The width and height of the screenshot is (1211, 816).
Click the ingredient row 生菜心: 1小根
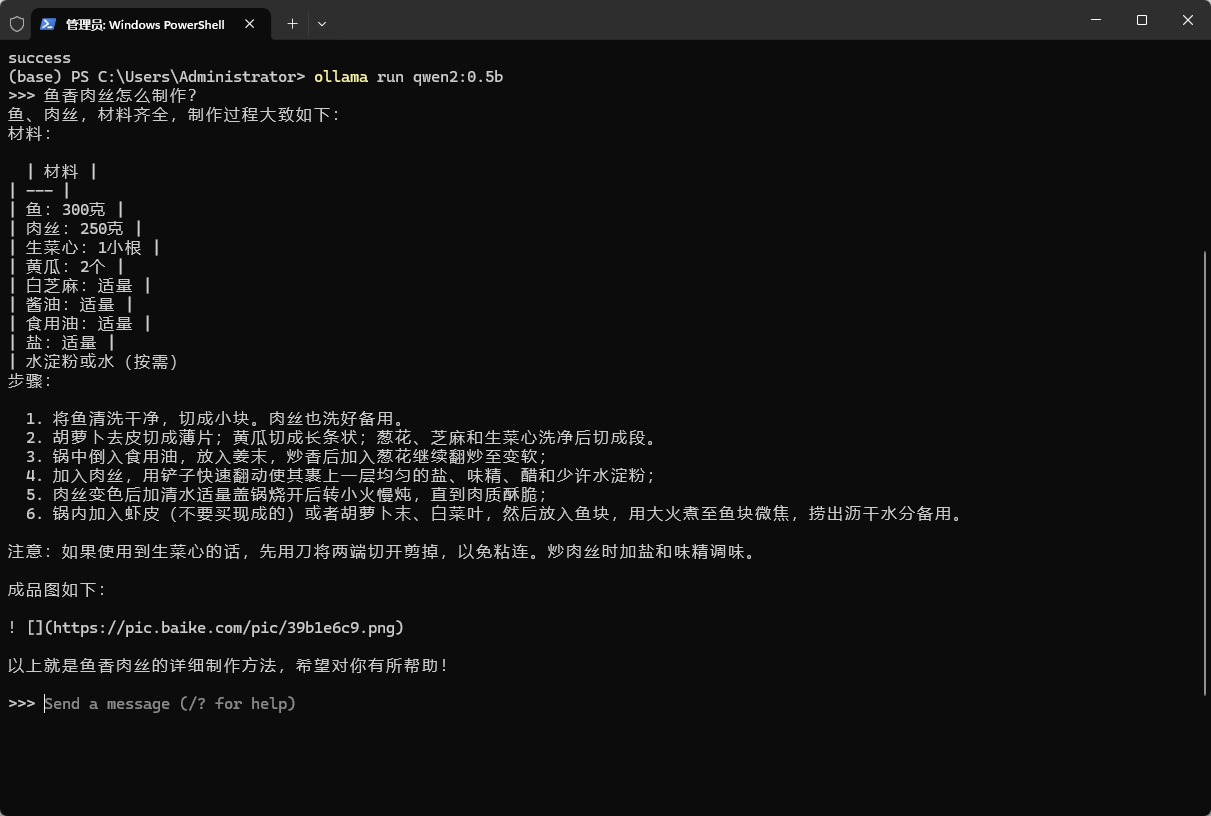(84, 248)
